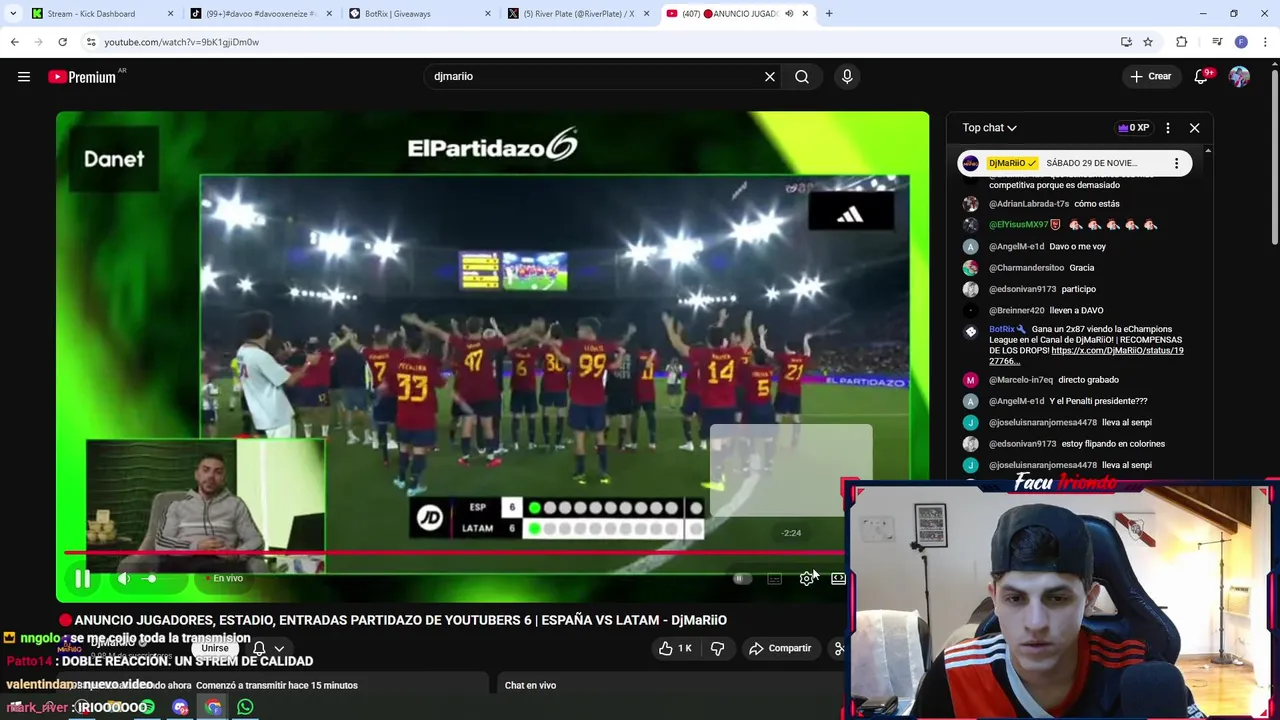Open the Chrome three-dot menu
This screenshot has width=1280, height=720.
(x=1265, y=42)
